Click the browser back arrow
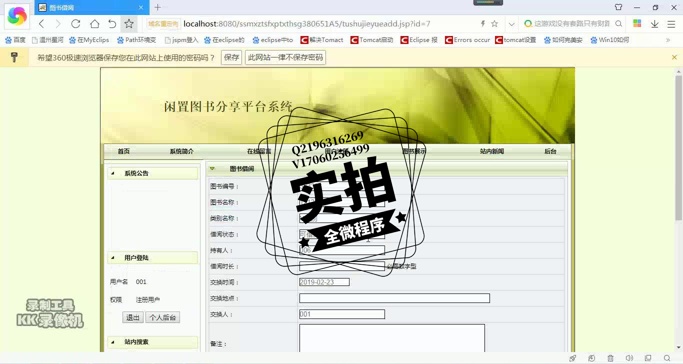This screenshot has width=683, height=364. [x=41, y=24]
